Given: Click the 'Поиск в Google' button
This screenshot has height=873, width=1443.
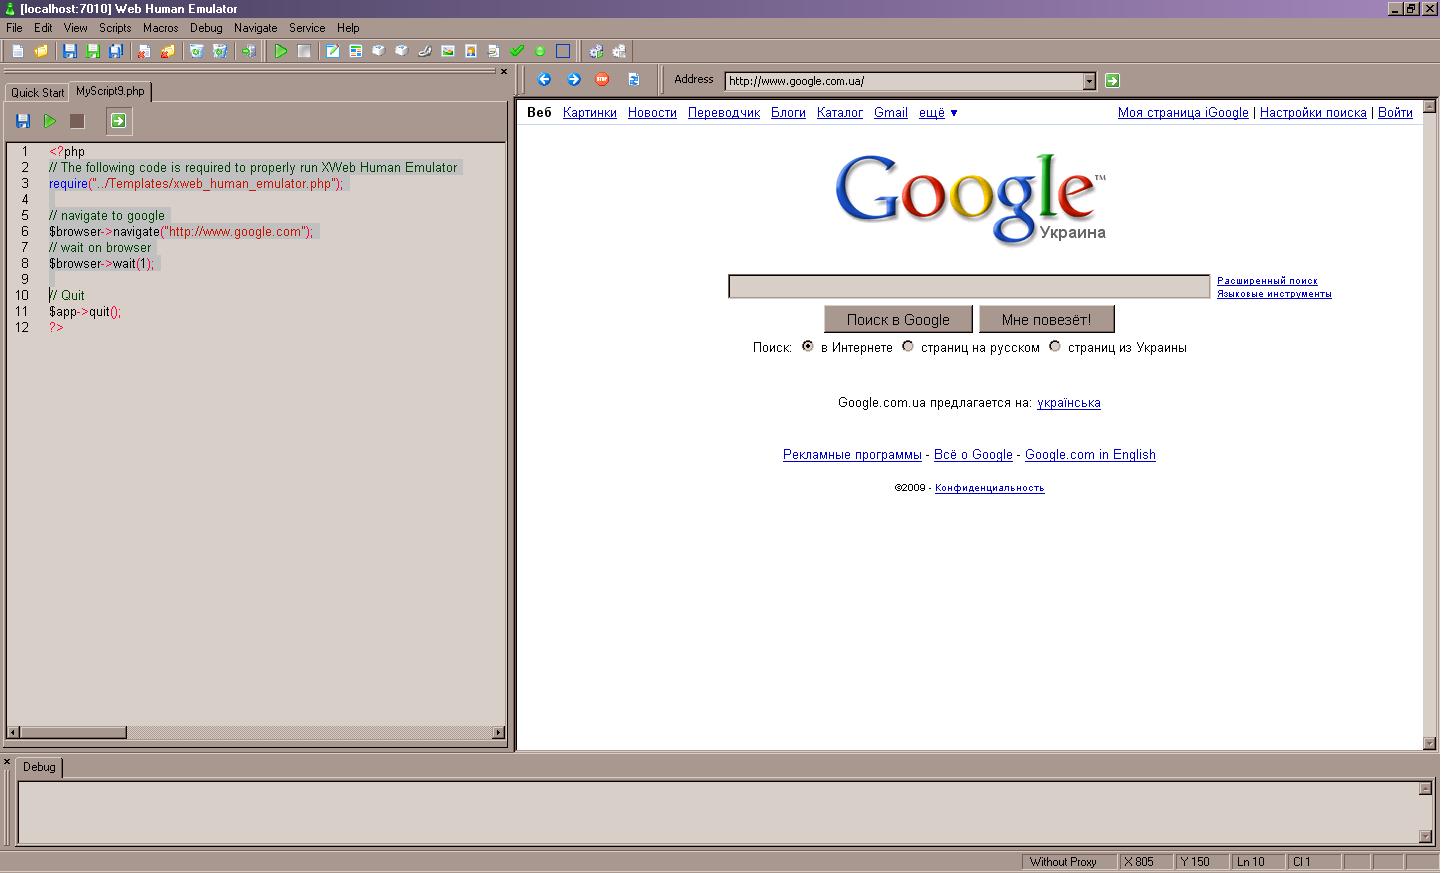Looking at the screenshot, I should click(898, 320).
